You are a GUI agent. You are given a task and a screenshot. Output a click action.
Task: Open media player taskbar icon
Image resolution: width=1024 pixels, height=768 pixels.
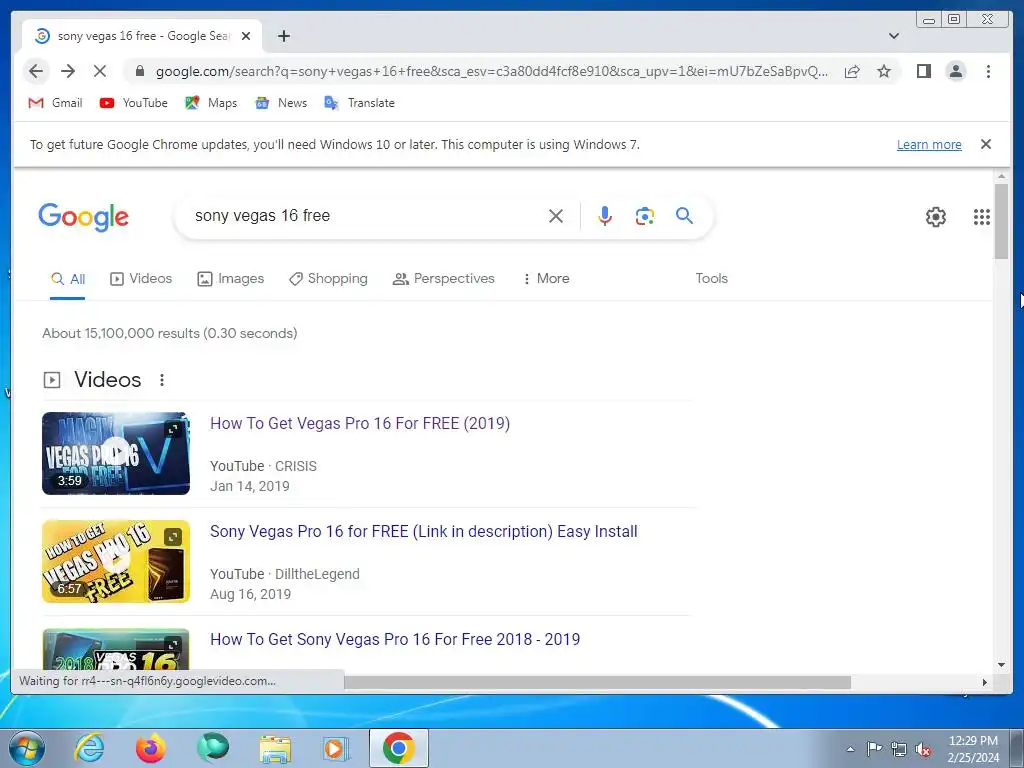point(336,748)
